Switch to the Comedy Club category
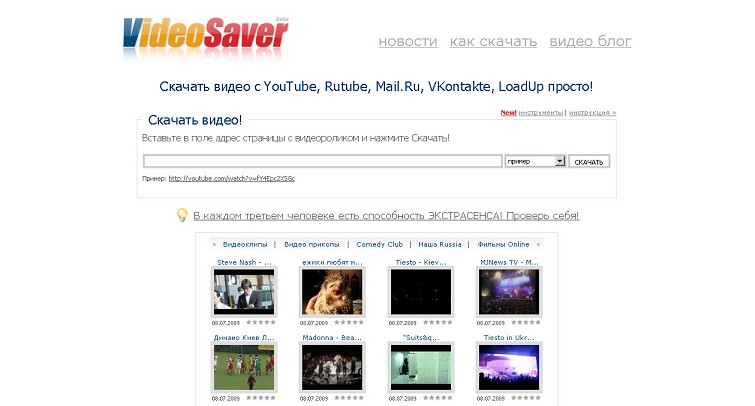 pos(379,245)
